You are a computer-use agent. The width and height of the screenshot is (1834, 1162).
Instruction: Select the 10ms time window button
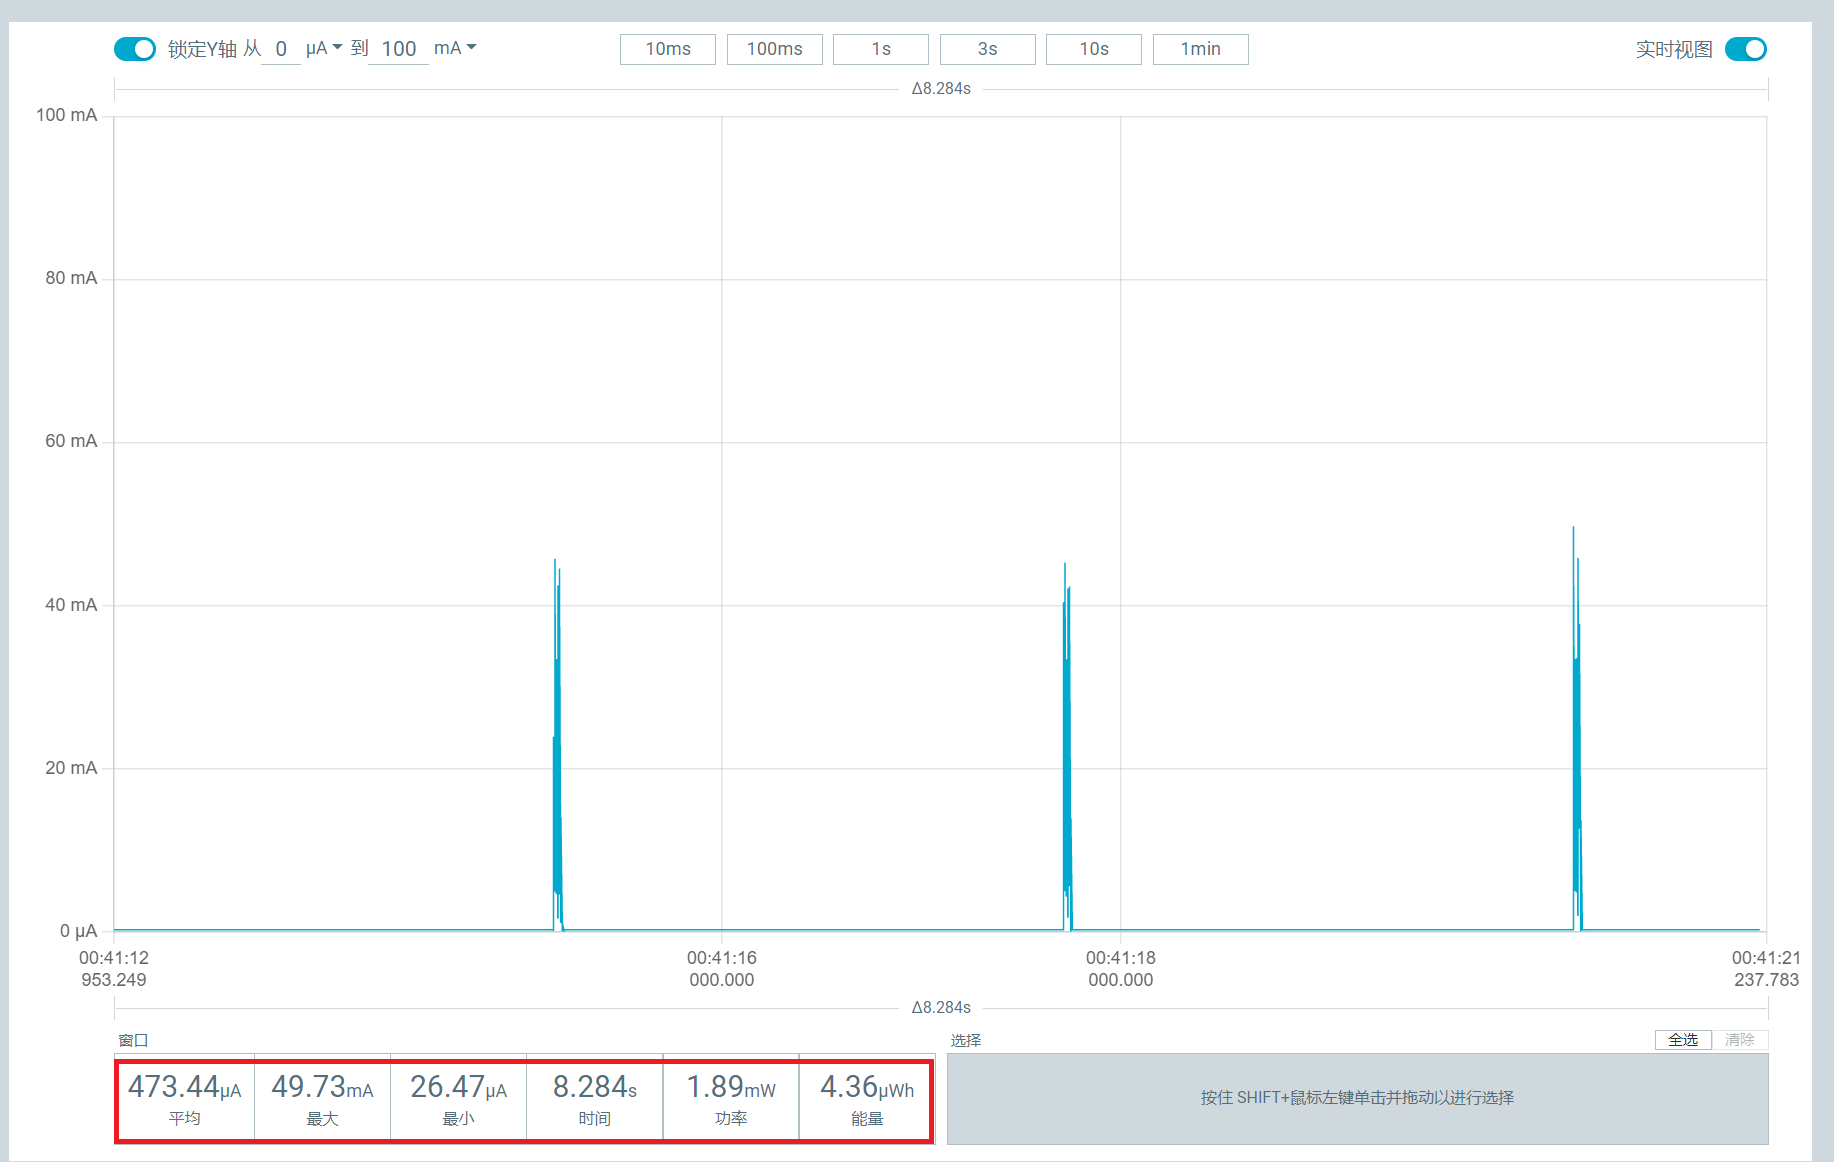[x=668, y=49]
